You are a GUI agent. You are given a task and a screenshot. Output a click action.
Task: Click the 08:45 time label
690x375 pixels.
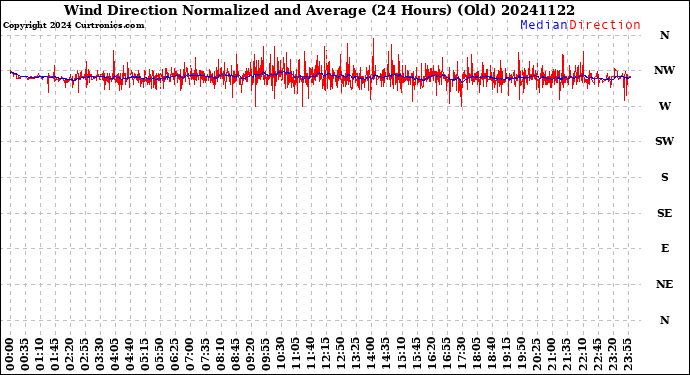pos(235,355)
